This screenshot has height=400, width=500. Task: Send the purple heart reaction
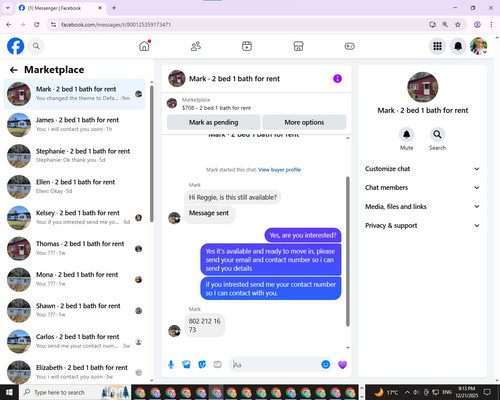(342, 365)
